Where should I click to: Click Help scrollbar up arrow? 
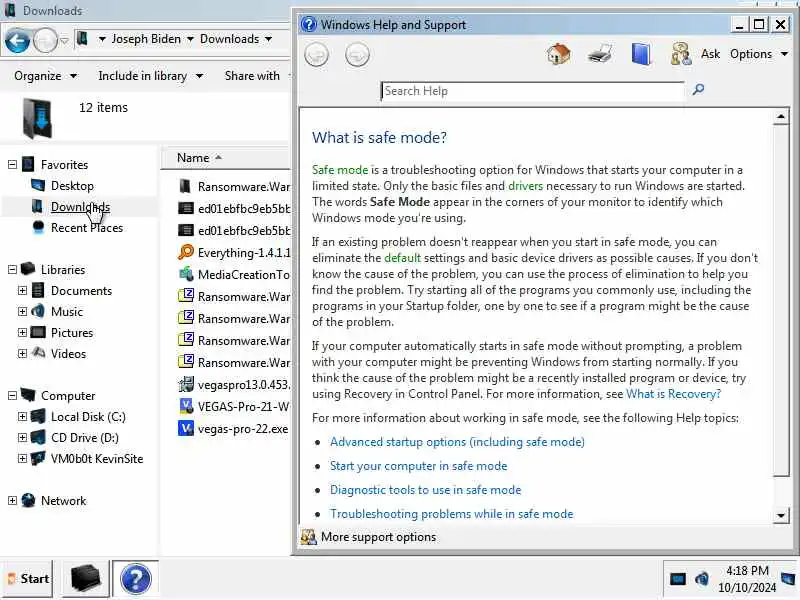pyautogui.click(x=781, y=117)
